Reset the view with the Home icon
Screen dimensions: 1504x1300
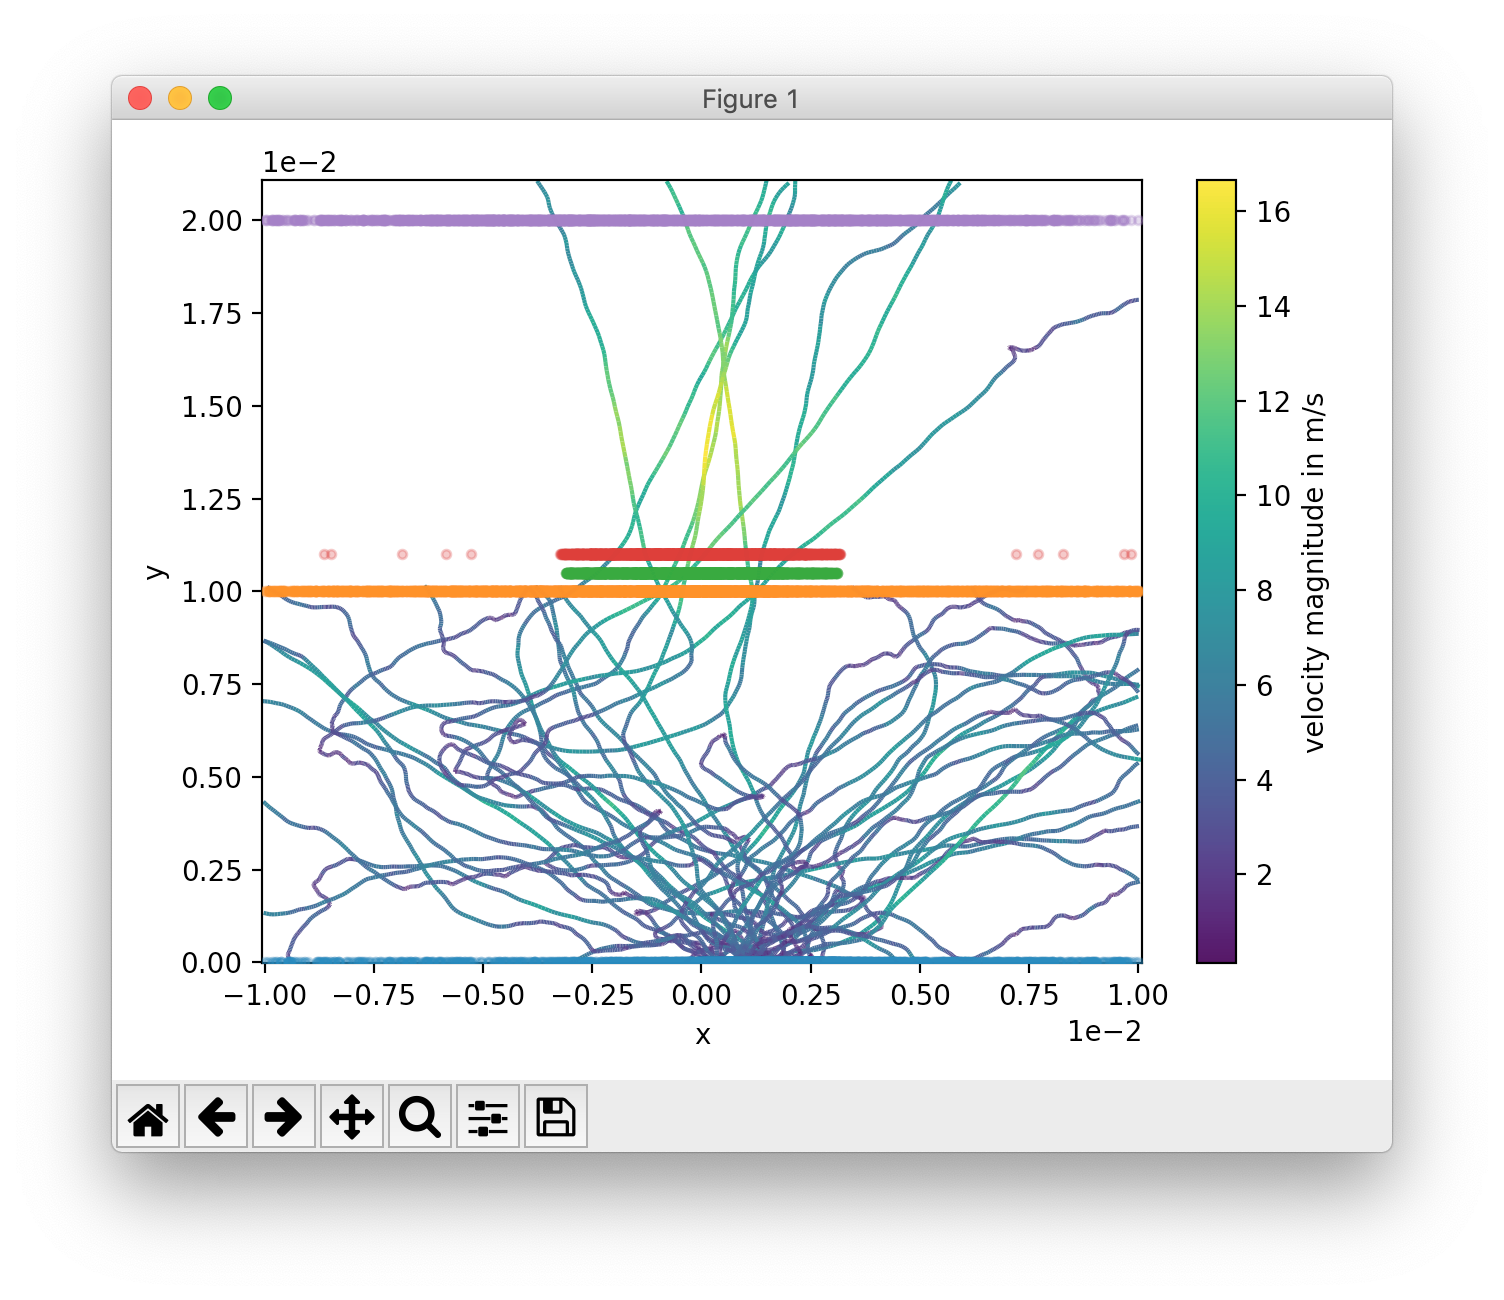[x=148, y=1116]
